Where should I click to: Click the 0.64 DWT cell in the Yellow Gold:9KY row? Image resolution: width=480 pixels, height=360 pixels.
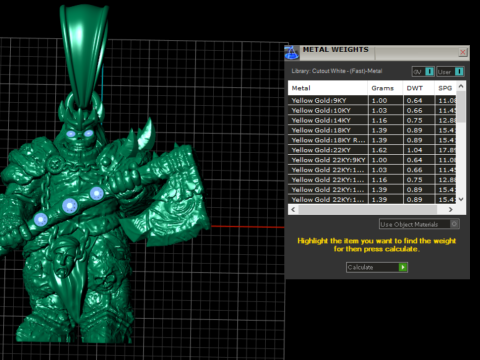click(419, 100)
